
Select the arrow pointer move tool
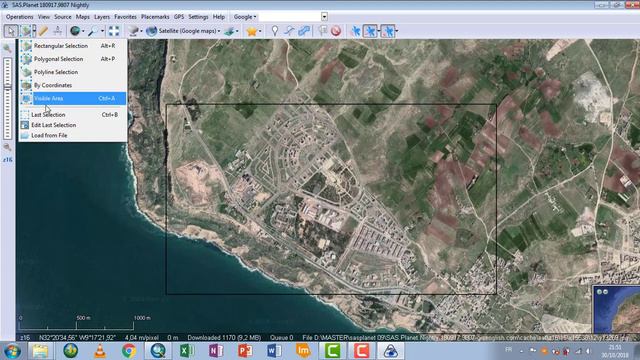[11, 31]
